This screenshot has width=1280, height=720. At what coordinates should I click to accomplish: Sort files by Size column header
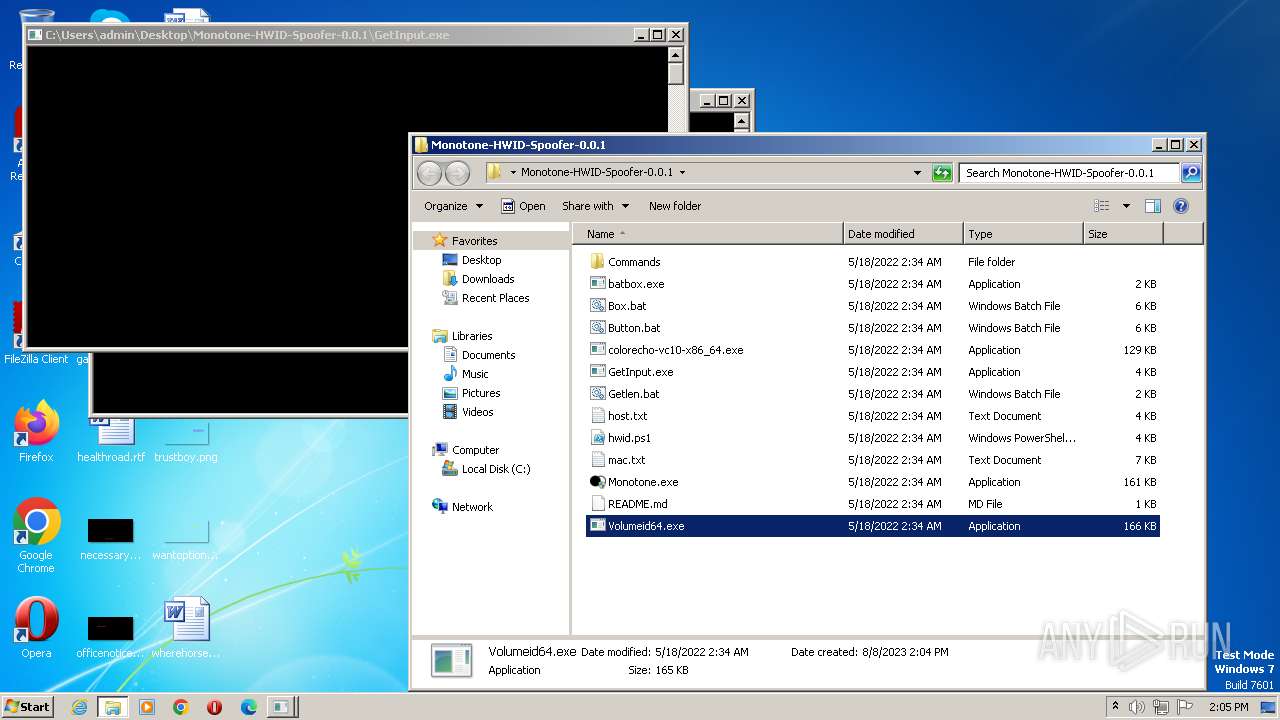coord(1123,234)
